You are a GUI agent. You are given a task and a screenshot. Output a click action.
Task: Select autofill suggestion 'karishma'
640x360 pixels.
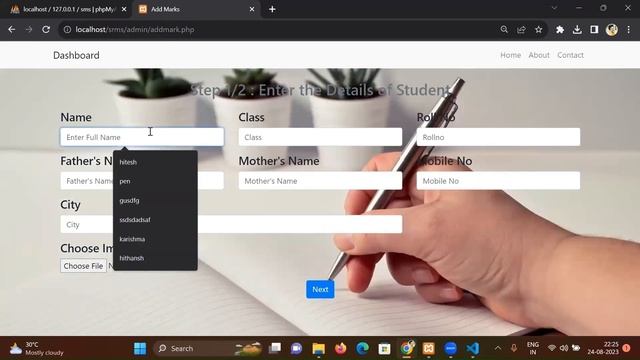[155, 239]
